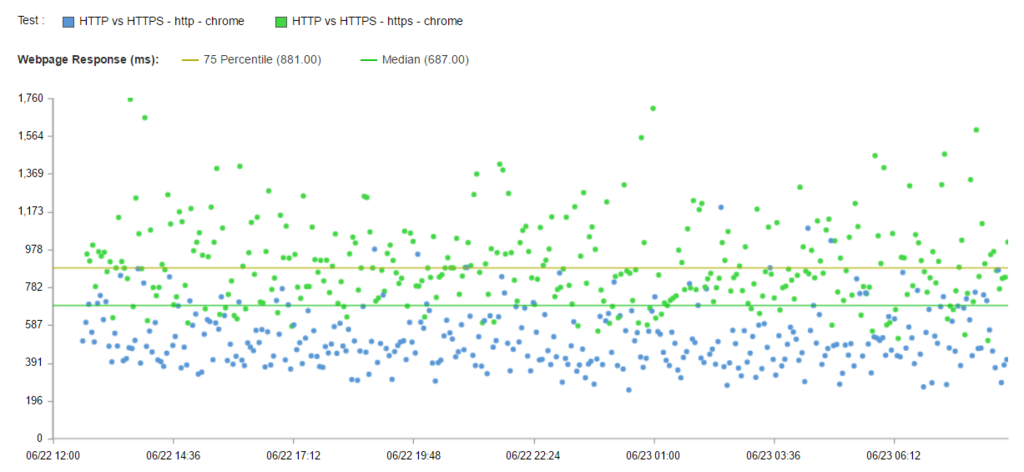Image resolution: width=1024 pixels, height=472 pixels.
Task: Select 'HTTP vs HTTPS - https - chrome' legend label
Action: (377, 22)
